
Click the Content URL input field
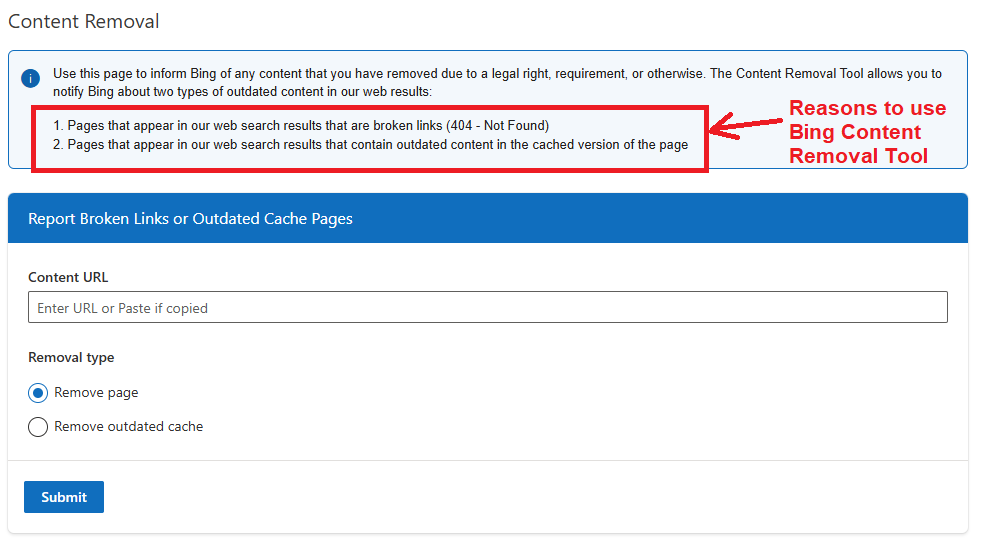[x=487, y=307]
